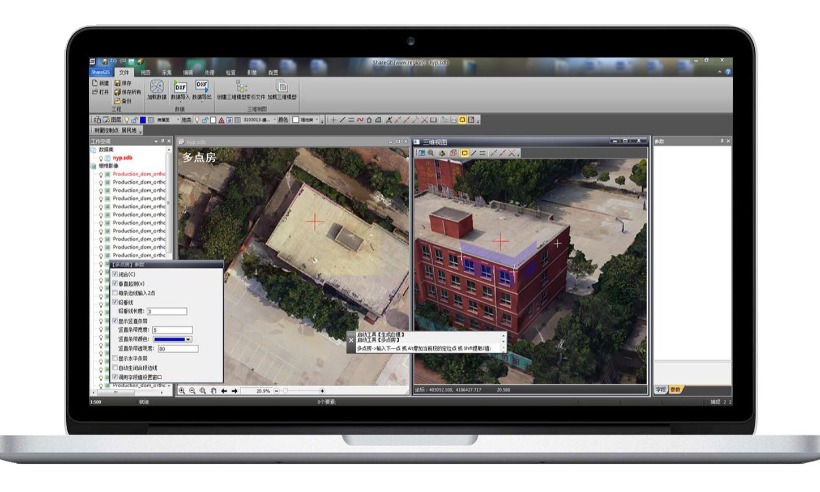
Task: Select the red curve drawing tool
Action: point(360,120)
